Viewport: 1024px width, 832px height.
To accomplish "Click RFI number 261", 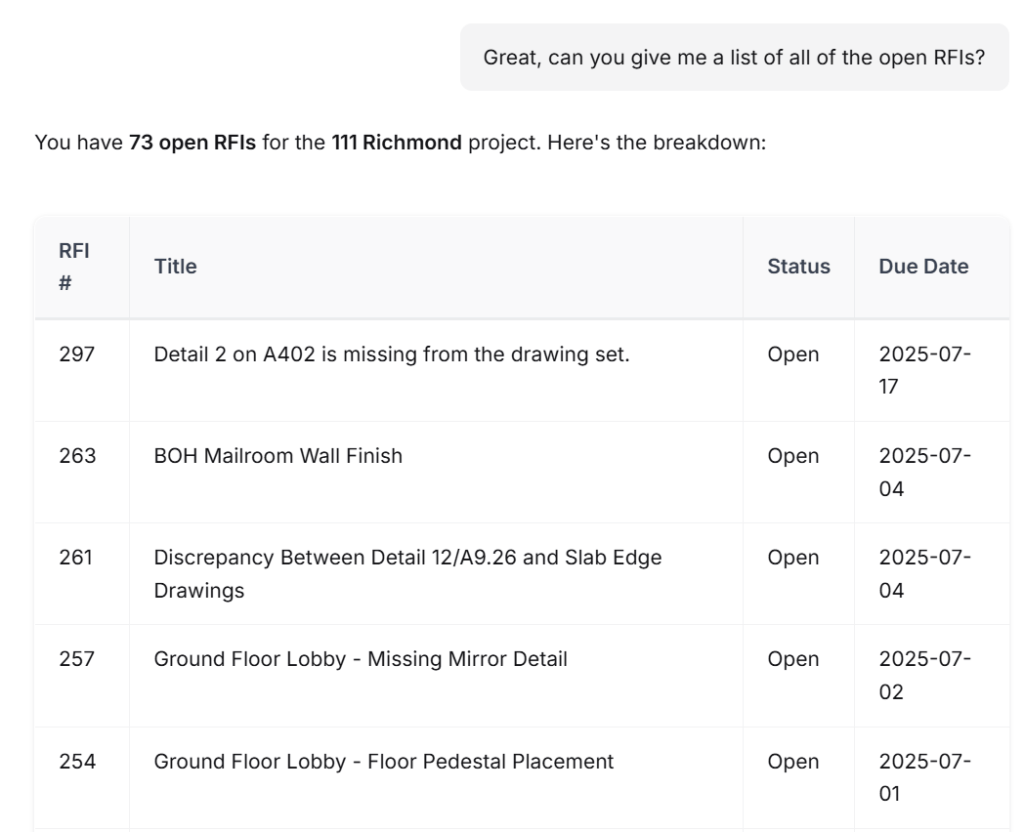I will [75, 558].
